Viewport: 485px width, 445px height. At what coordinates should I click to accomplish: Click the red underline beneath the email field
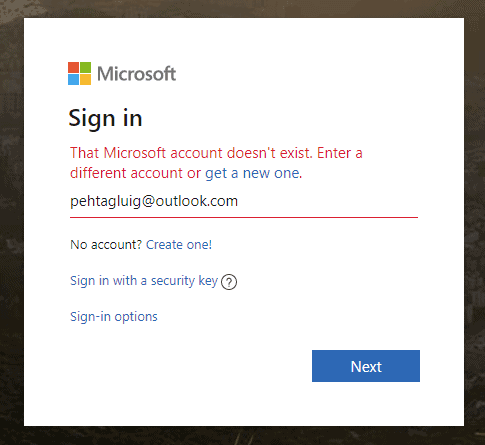[244, 217]
